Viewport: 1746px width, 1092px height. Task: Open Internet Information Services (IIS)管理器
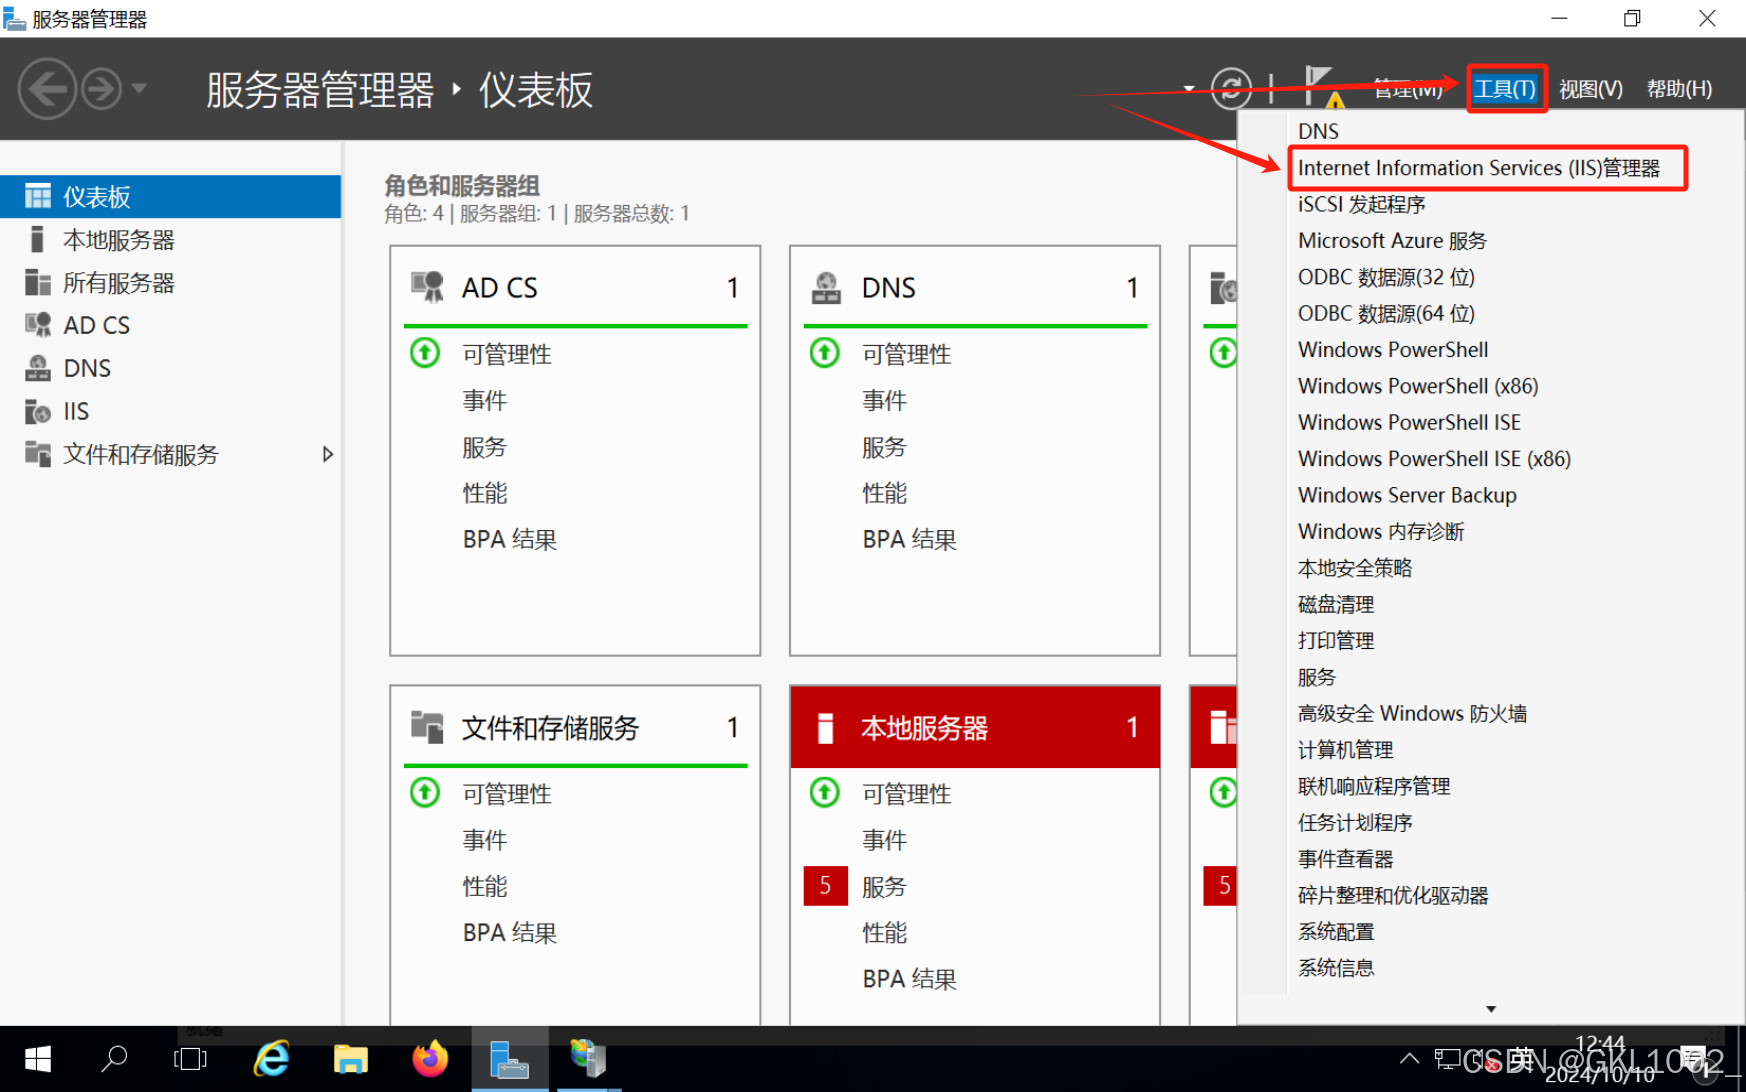tap(1479, 168)
